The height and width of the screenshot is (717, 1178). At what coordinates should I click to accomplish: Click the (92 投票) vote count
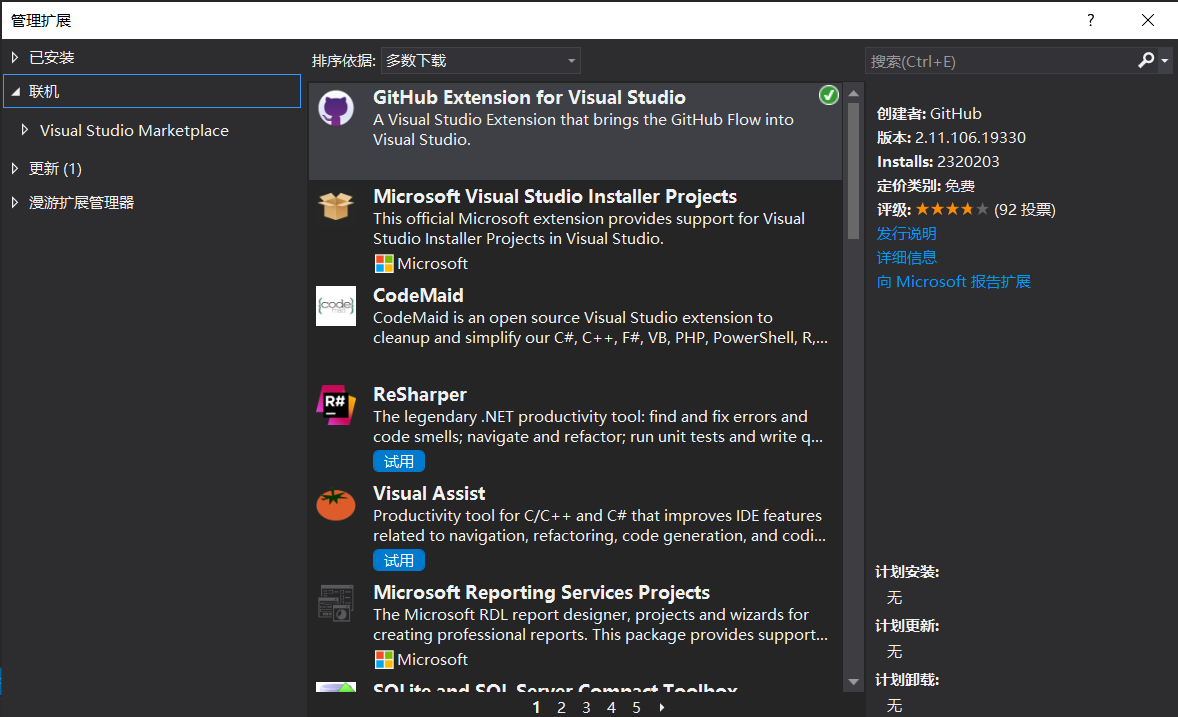[1025, 210]
